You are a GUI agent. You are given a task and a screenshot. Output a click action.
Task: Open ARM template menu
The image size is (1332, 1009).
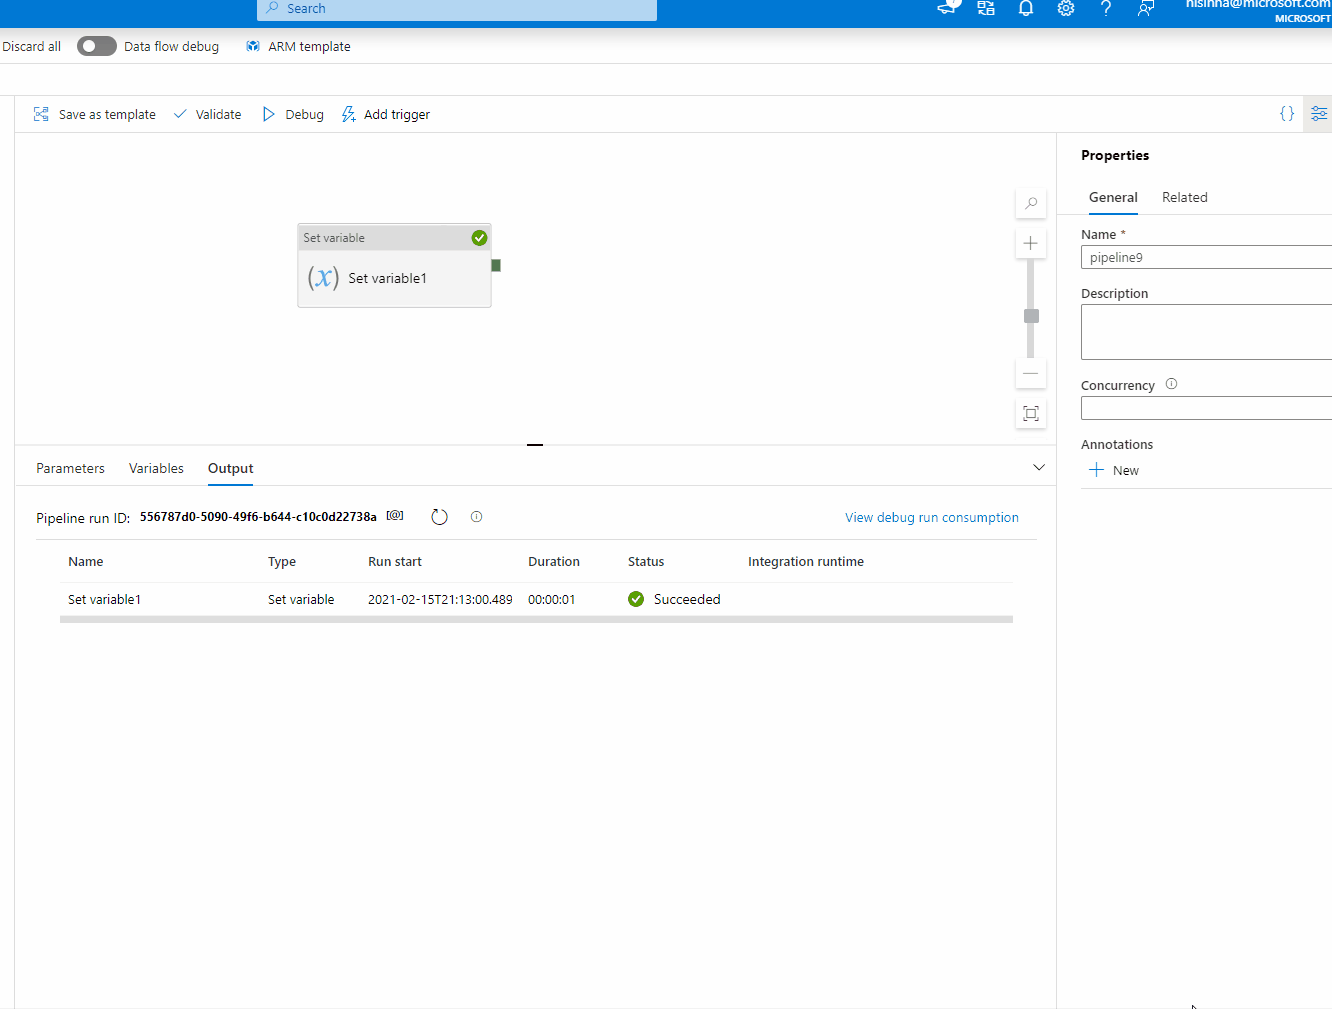point(298,47)
